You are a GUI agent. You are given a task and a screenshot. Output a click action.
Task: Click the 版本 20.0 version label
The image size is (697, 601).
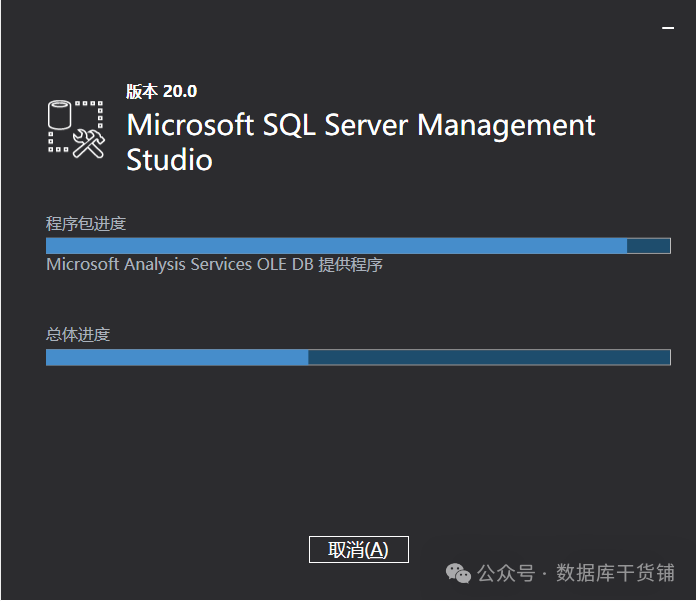(161, 91)
